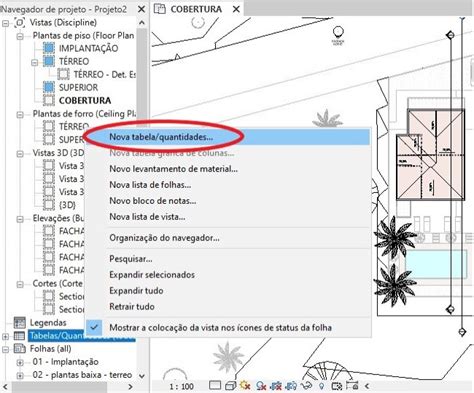Screen dimensions: 474x393
Task: Select Legendas in the browser
Action: tap(48, 323)
